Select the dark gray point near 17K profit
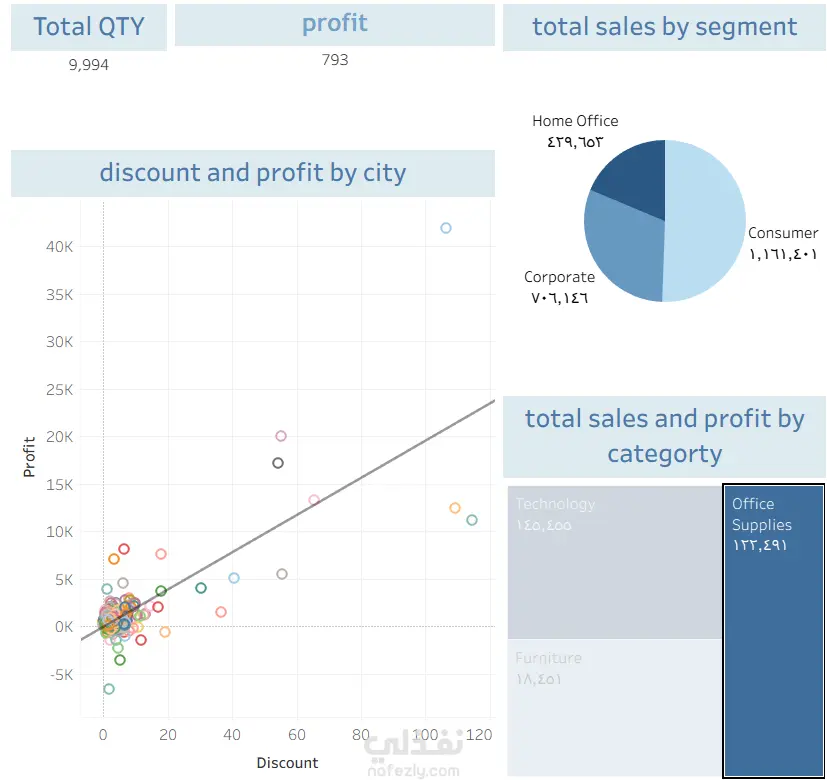This screenshot has width=827, height=780. coord(278,463)
